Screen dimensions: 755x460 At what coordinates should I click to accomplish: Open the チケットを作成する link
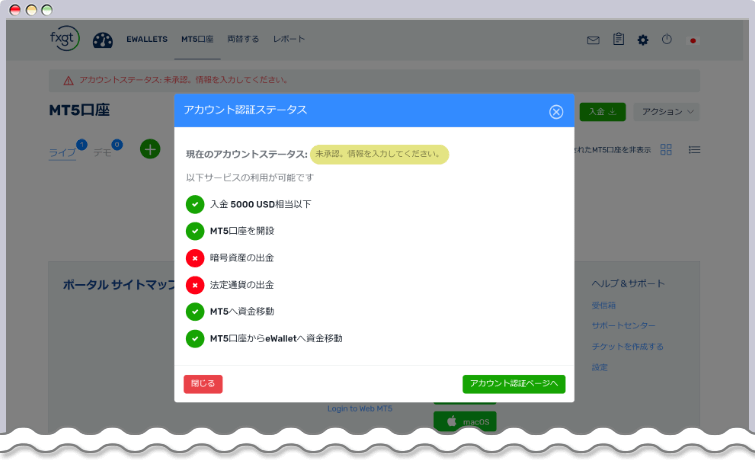pos(627,347)
